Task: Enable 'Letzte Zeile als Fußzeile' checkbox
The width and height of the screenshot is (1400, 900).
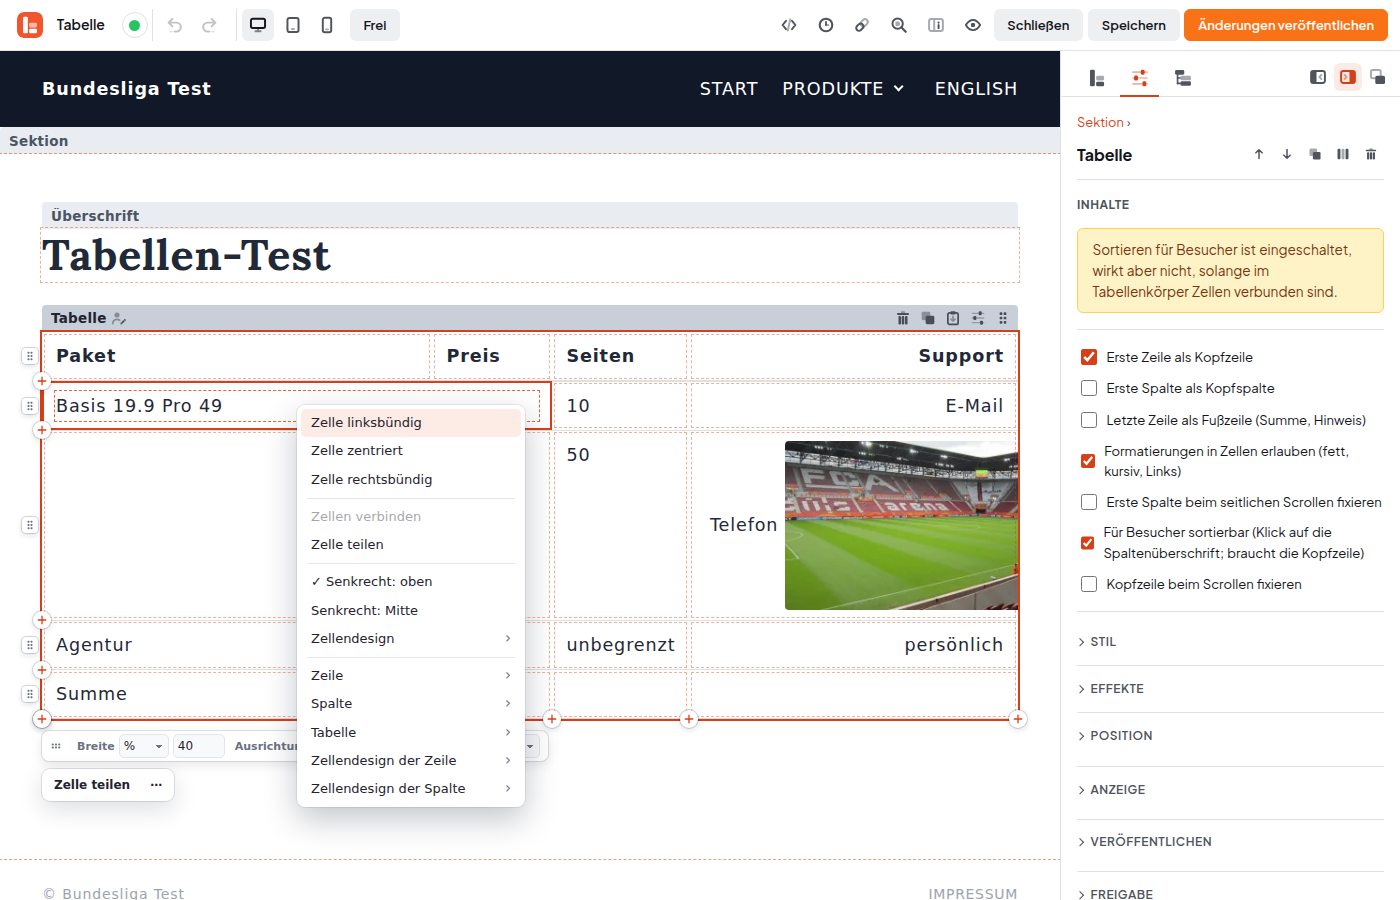Action: tap(1089, 420)
